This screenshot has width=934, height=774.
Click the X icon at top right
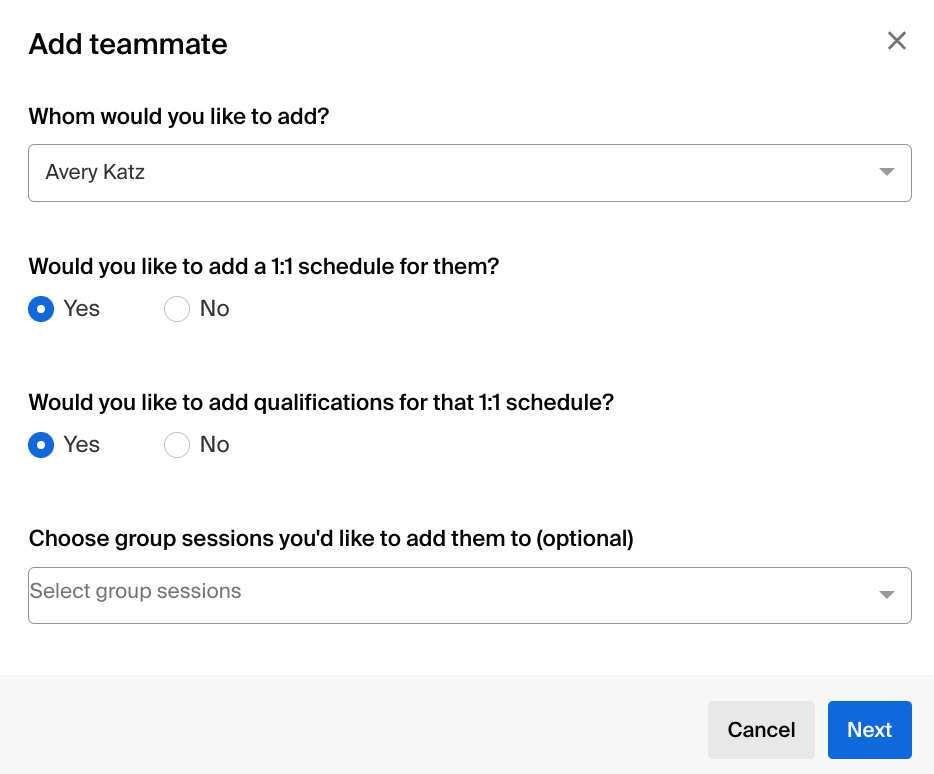click(x=896, y=41)
